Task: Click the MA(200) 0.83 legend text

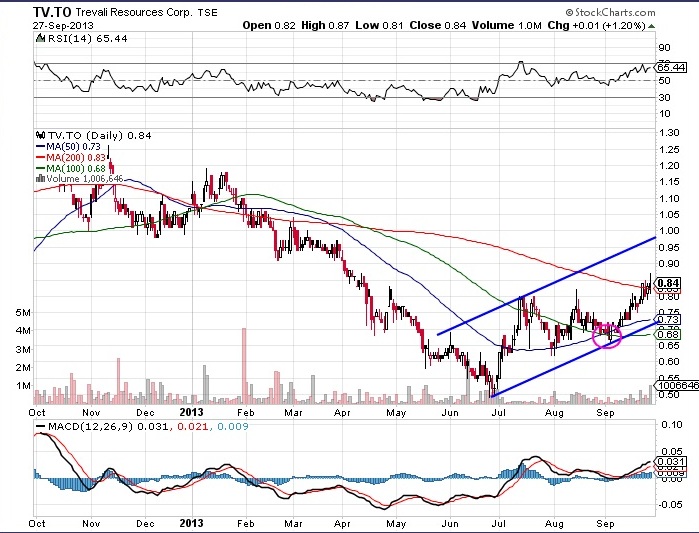Action: tap(76, 157)
